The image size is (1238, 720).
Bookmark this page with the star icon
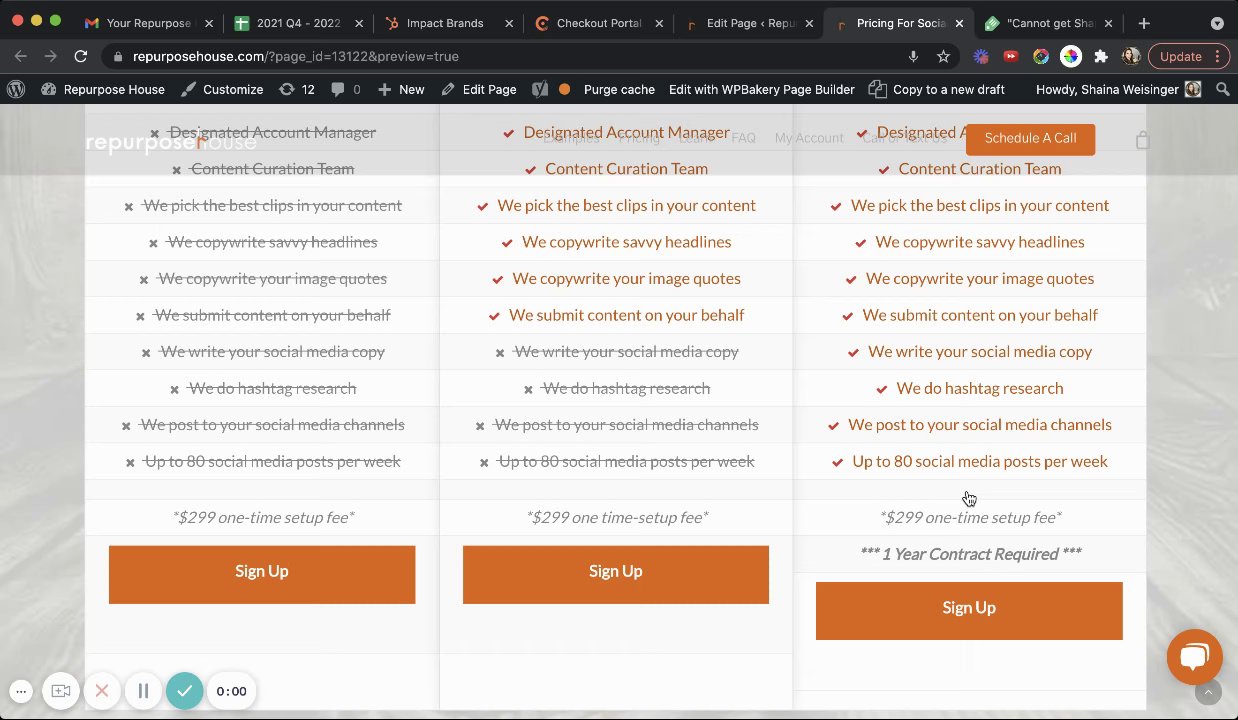(x=943, y=57)
